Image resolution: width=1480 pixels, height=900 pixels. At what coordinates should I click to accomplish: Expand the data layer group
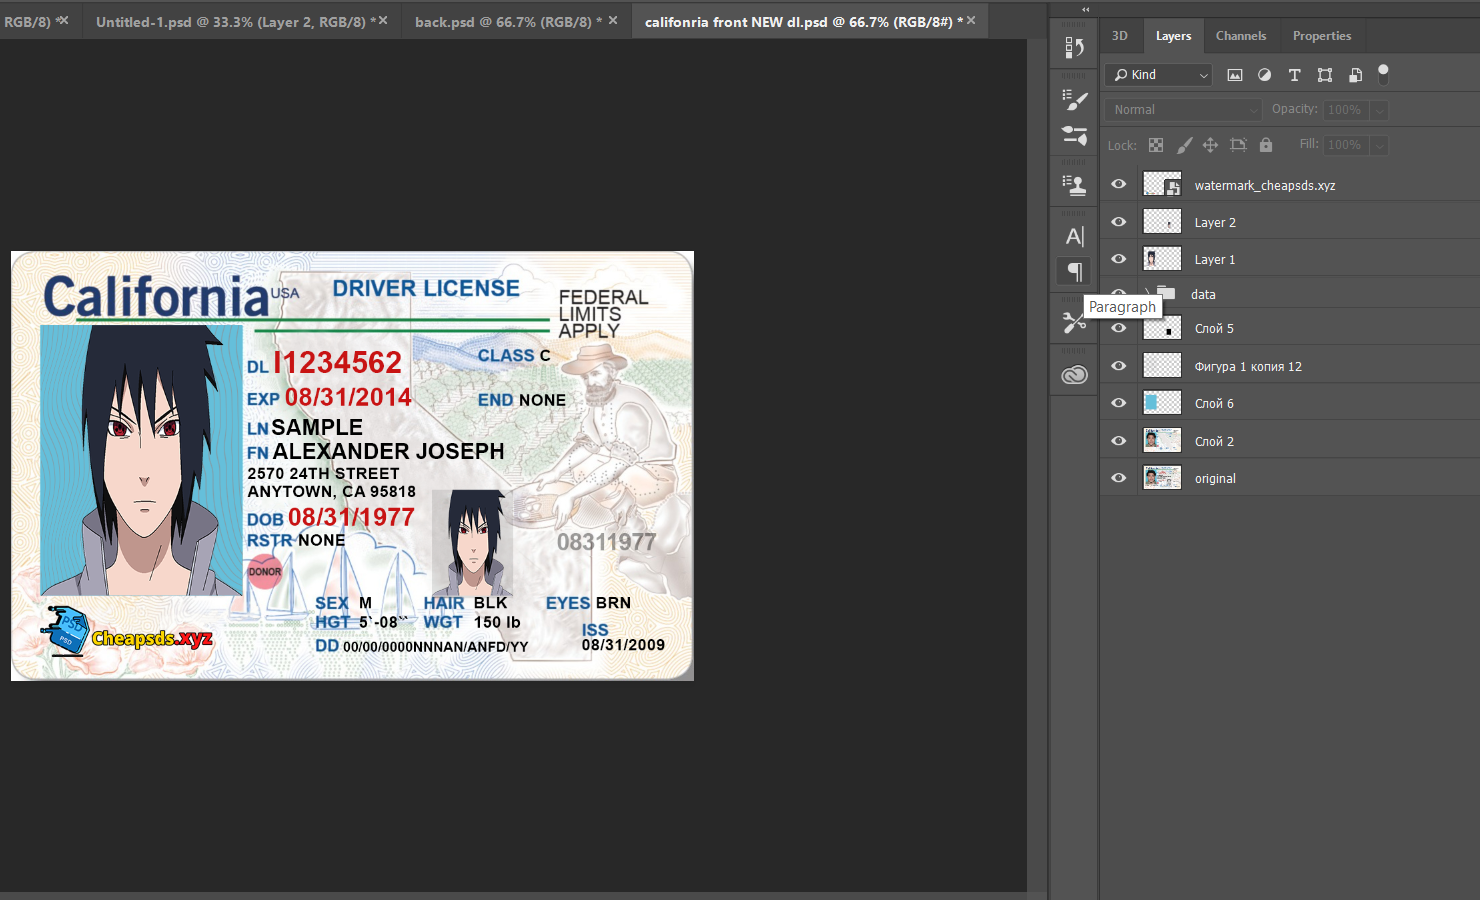(x=1148, y=294)
